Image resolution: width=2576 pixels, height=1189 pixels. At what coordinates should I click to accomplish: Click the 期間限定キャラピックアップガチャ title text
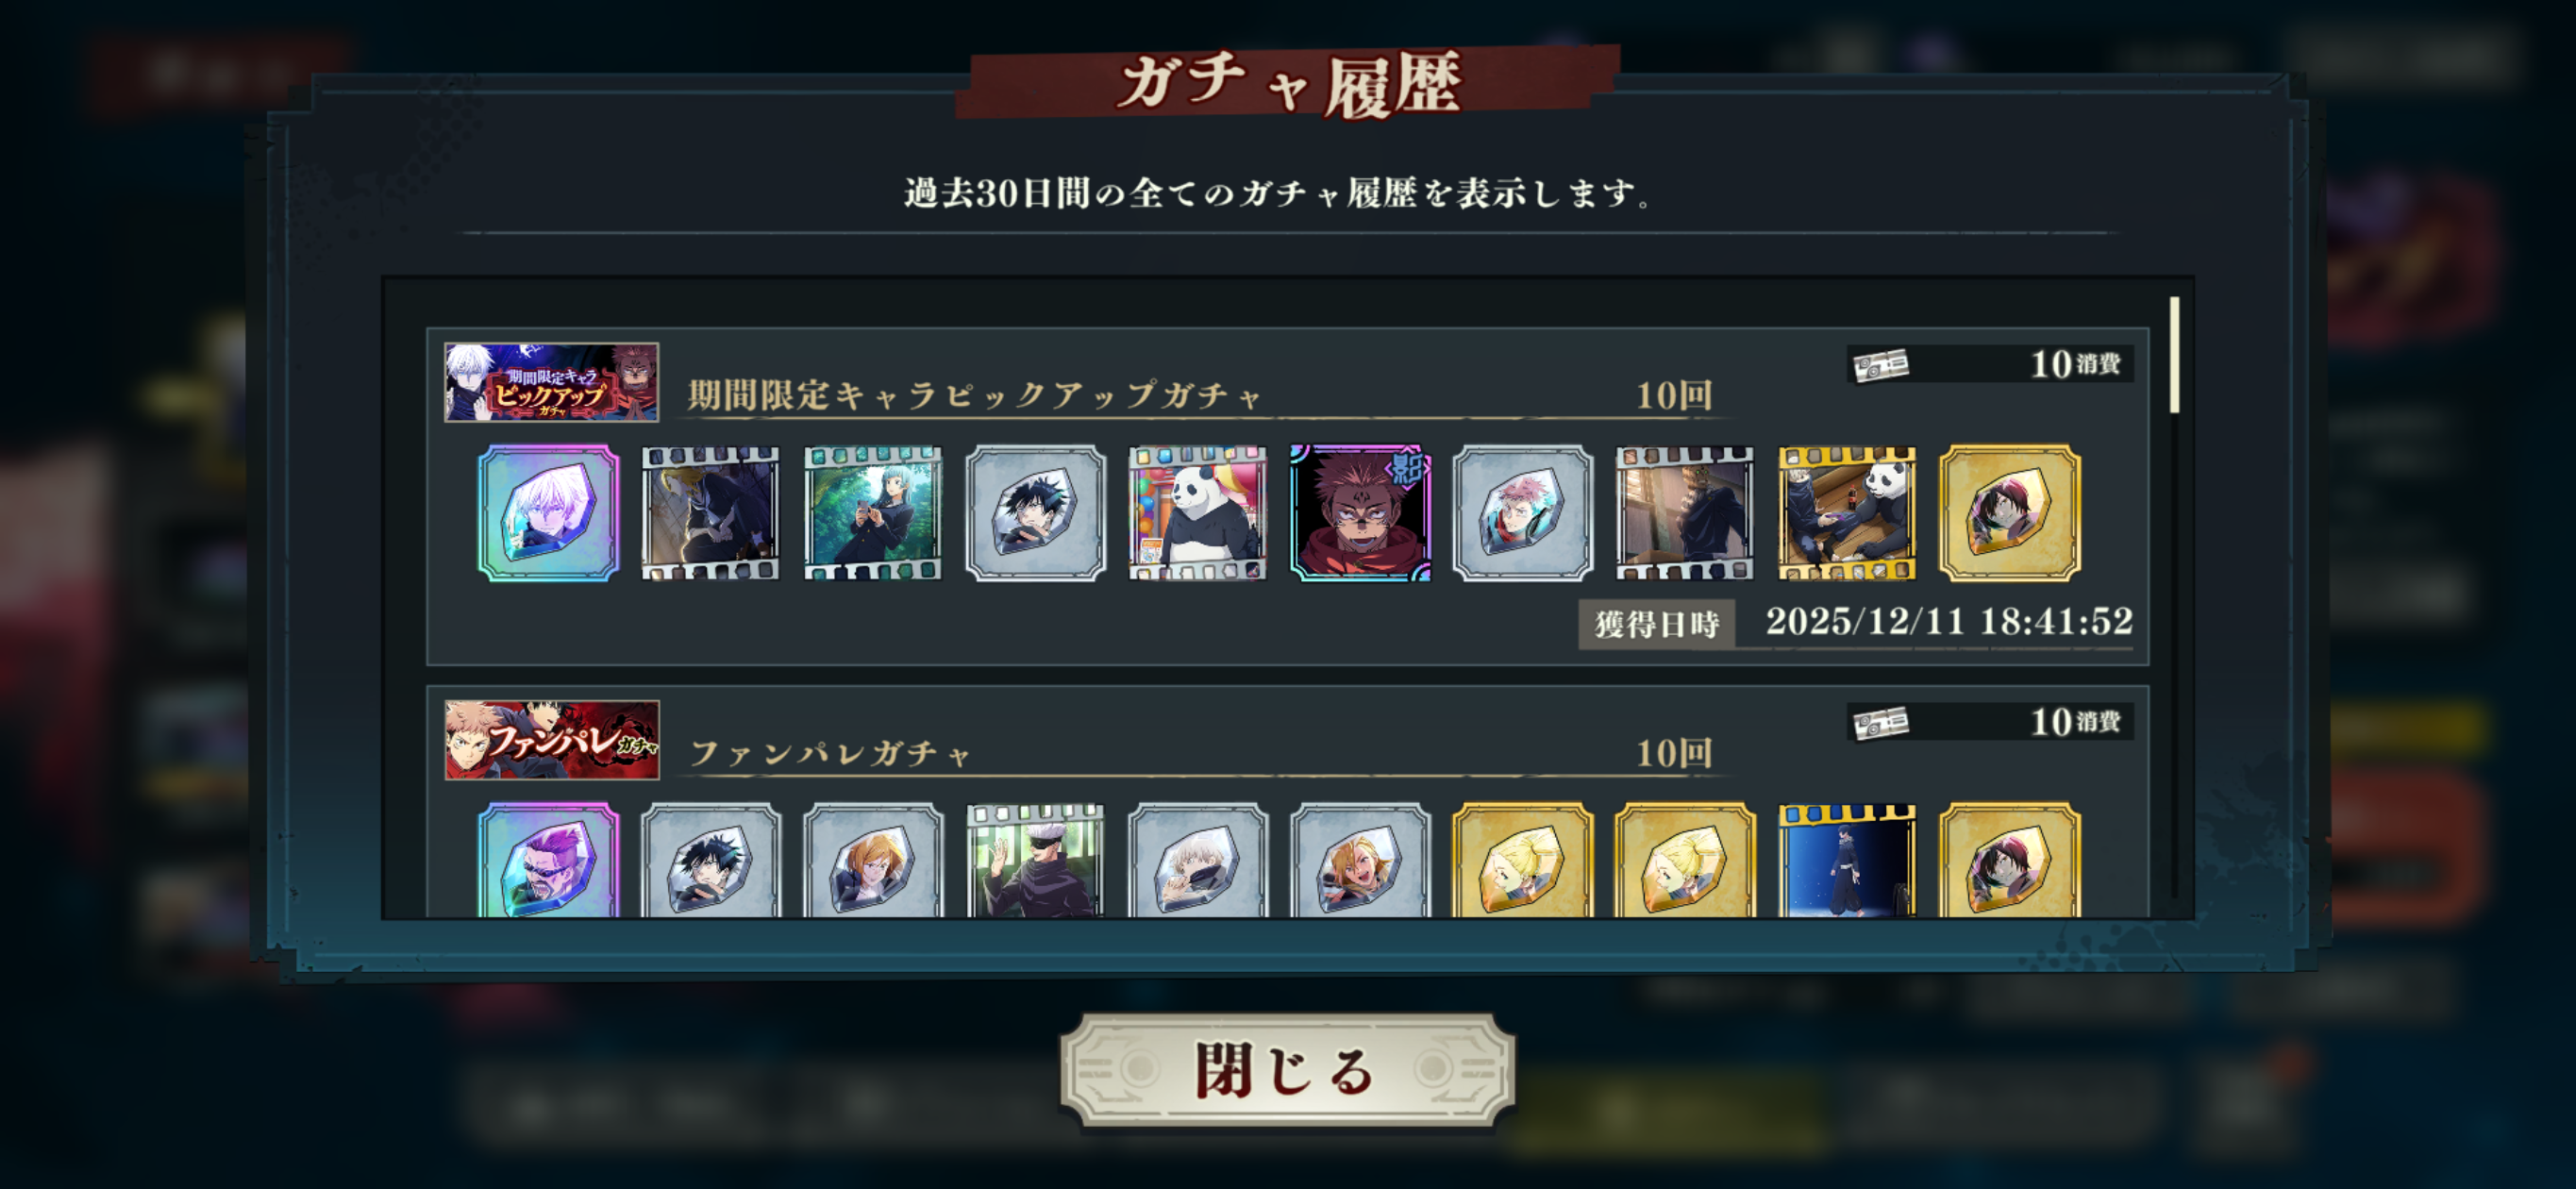pyautogui.click(x=975, y=395)
